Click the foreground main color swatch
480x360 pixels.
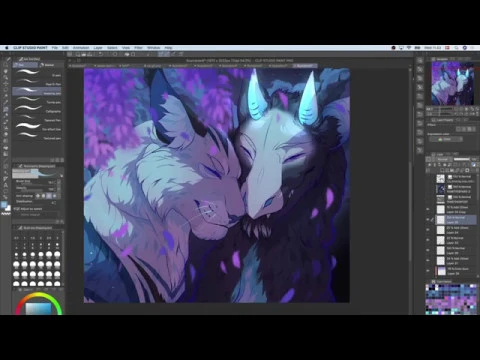point(4,205)
